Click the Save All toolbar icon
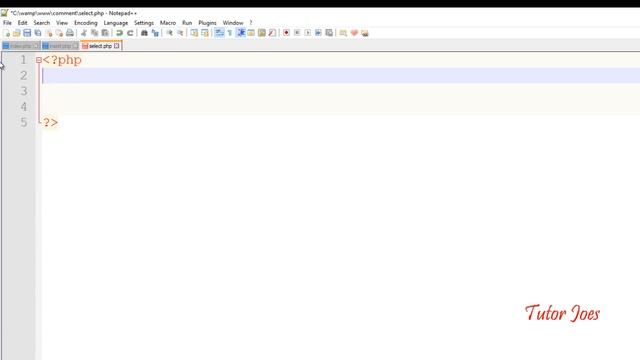640x360 pixels. 38,33
